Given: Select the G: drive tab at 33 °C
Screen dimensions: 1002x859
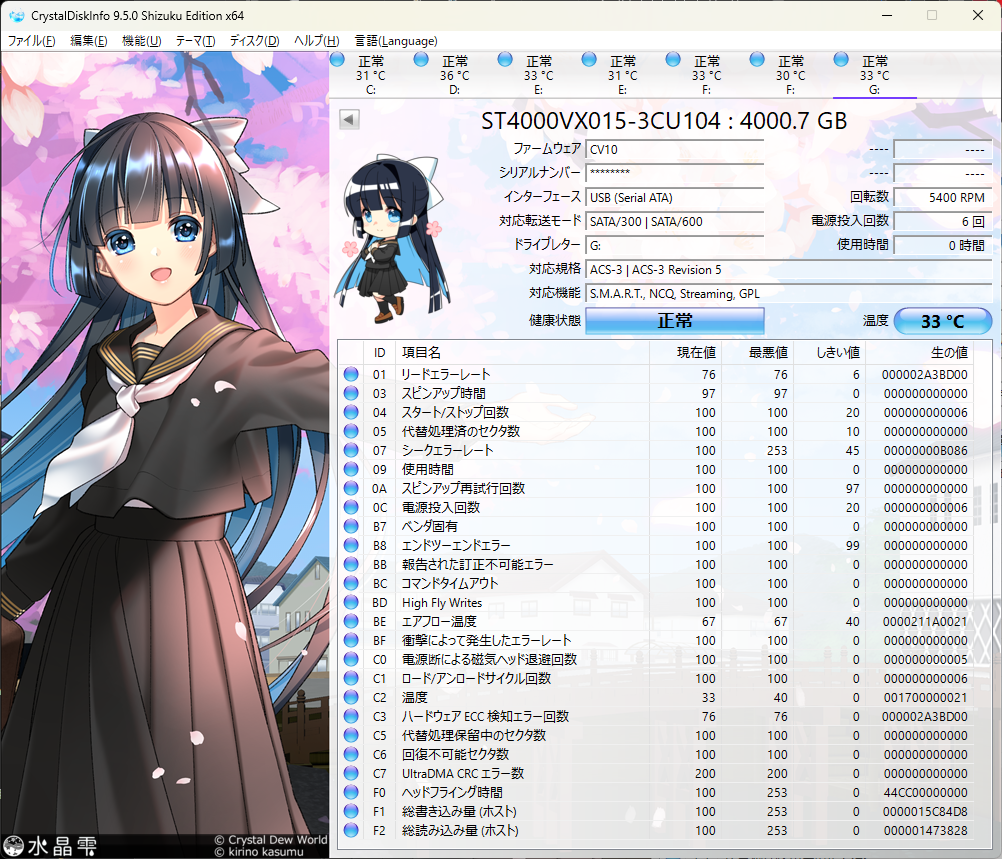Looking at the screenshot, I should [x=874, y=75].
